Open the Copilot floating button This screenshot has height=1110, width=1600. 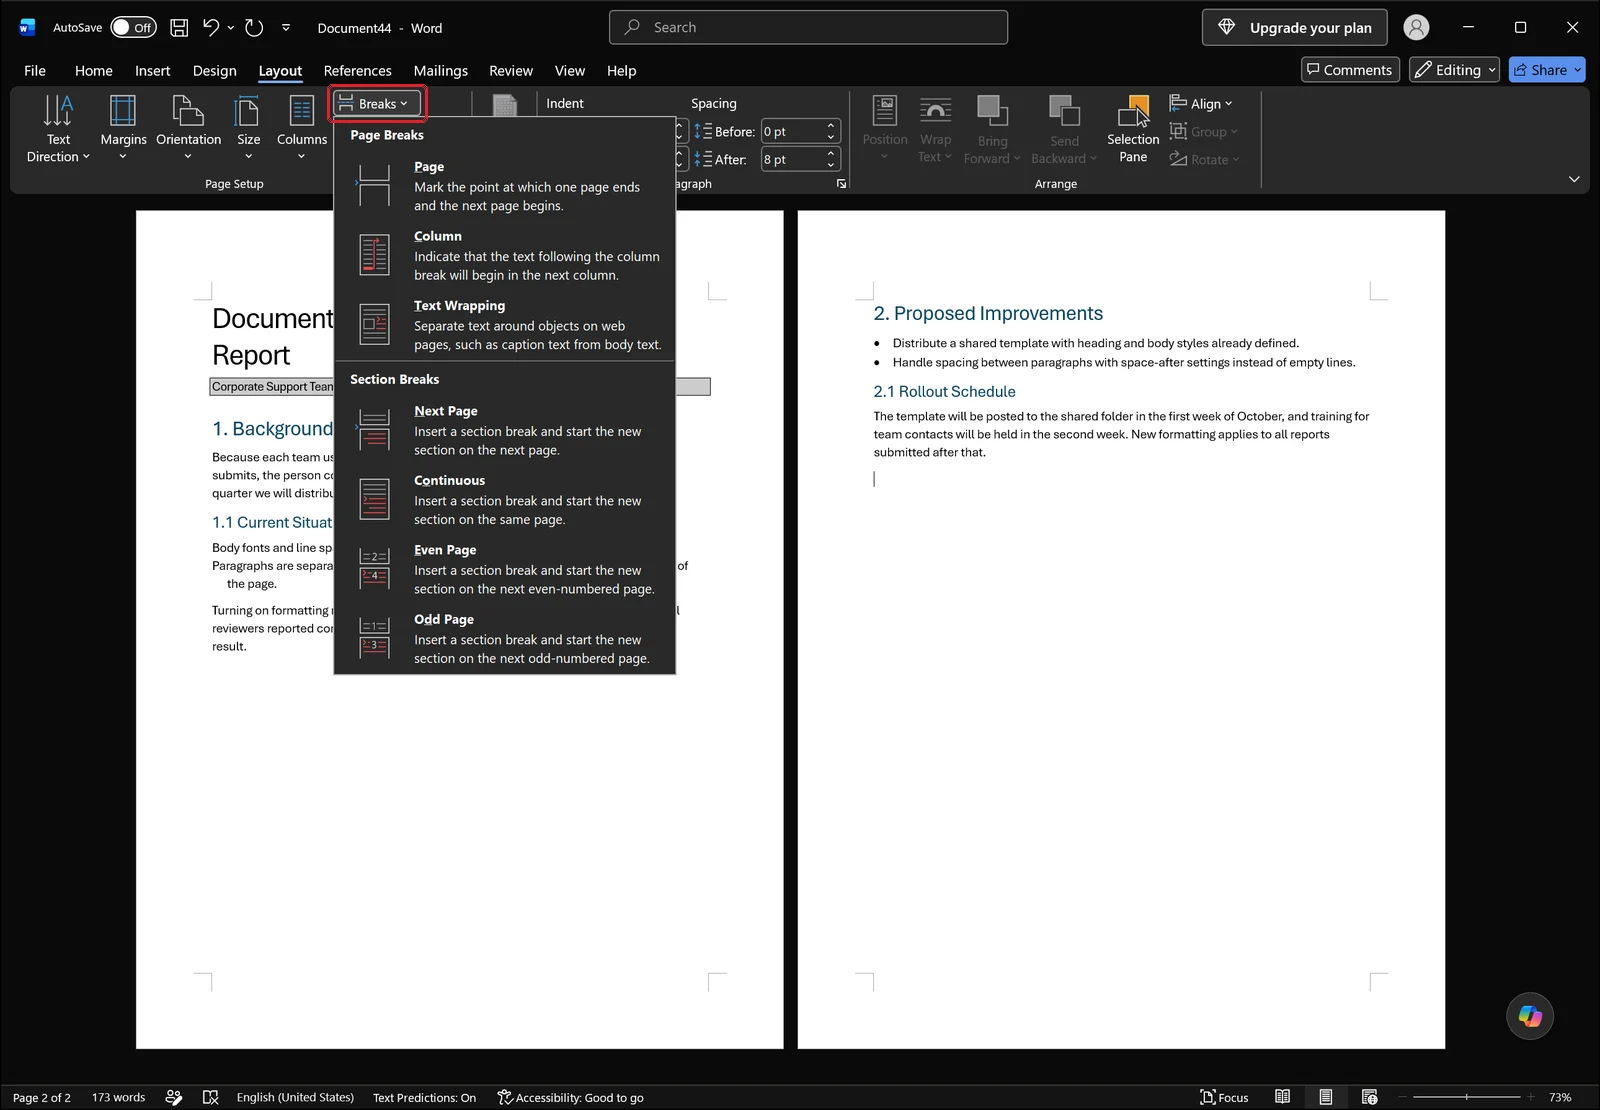click(x=1530, y=1016)
